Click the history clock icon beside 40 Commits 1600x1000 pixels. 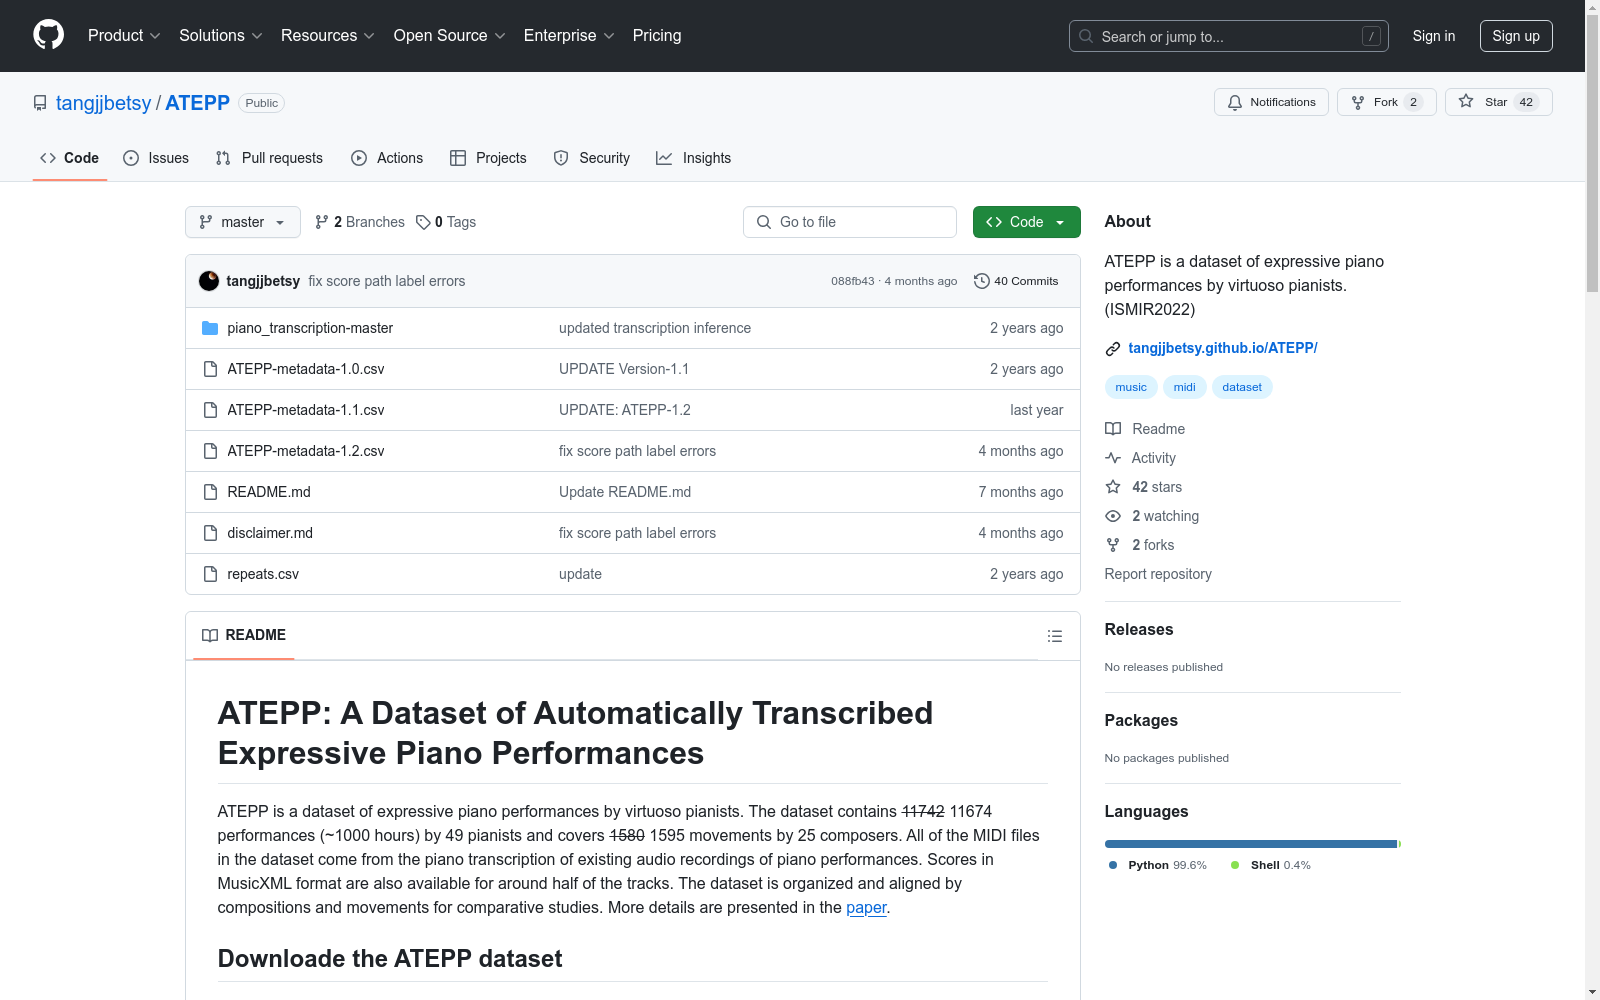pos(982,281)
